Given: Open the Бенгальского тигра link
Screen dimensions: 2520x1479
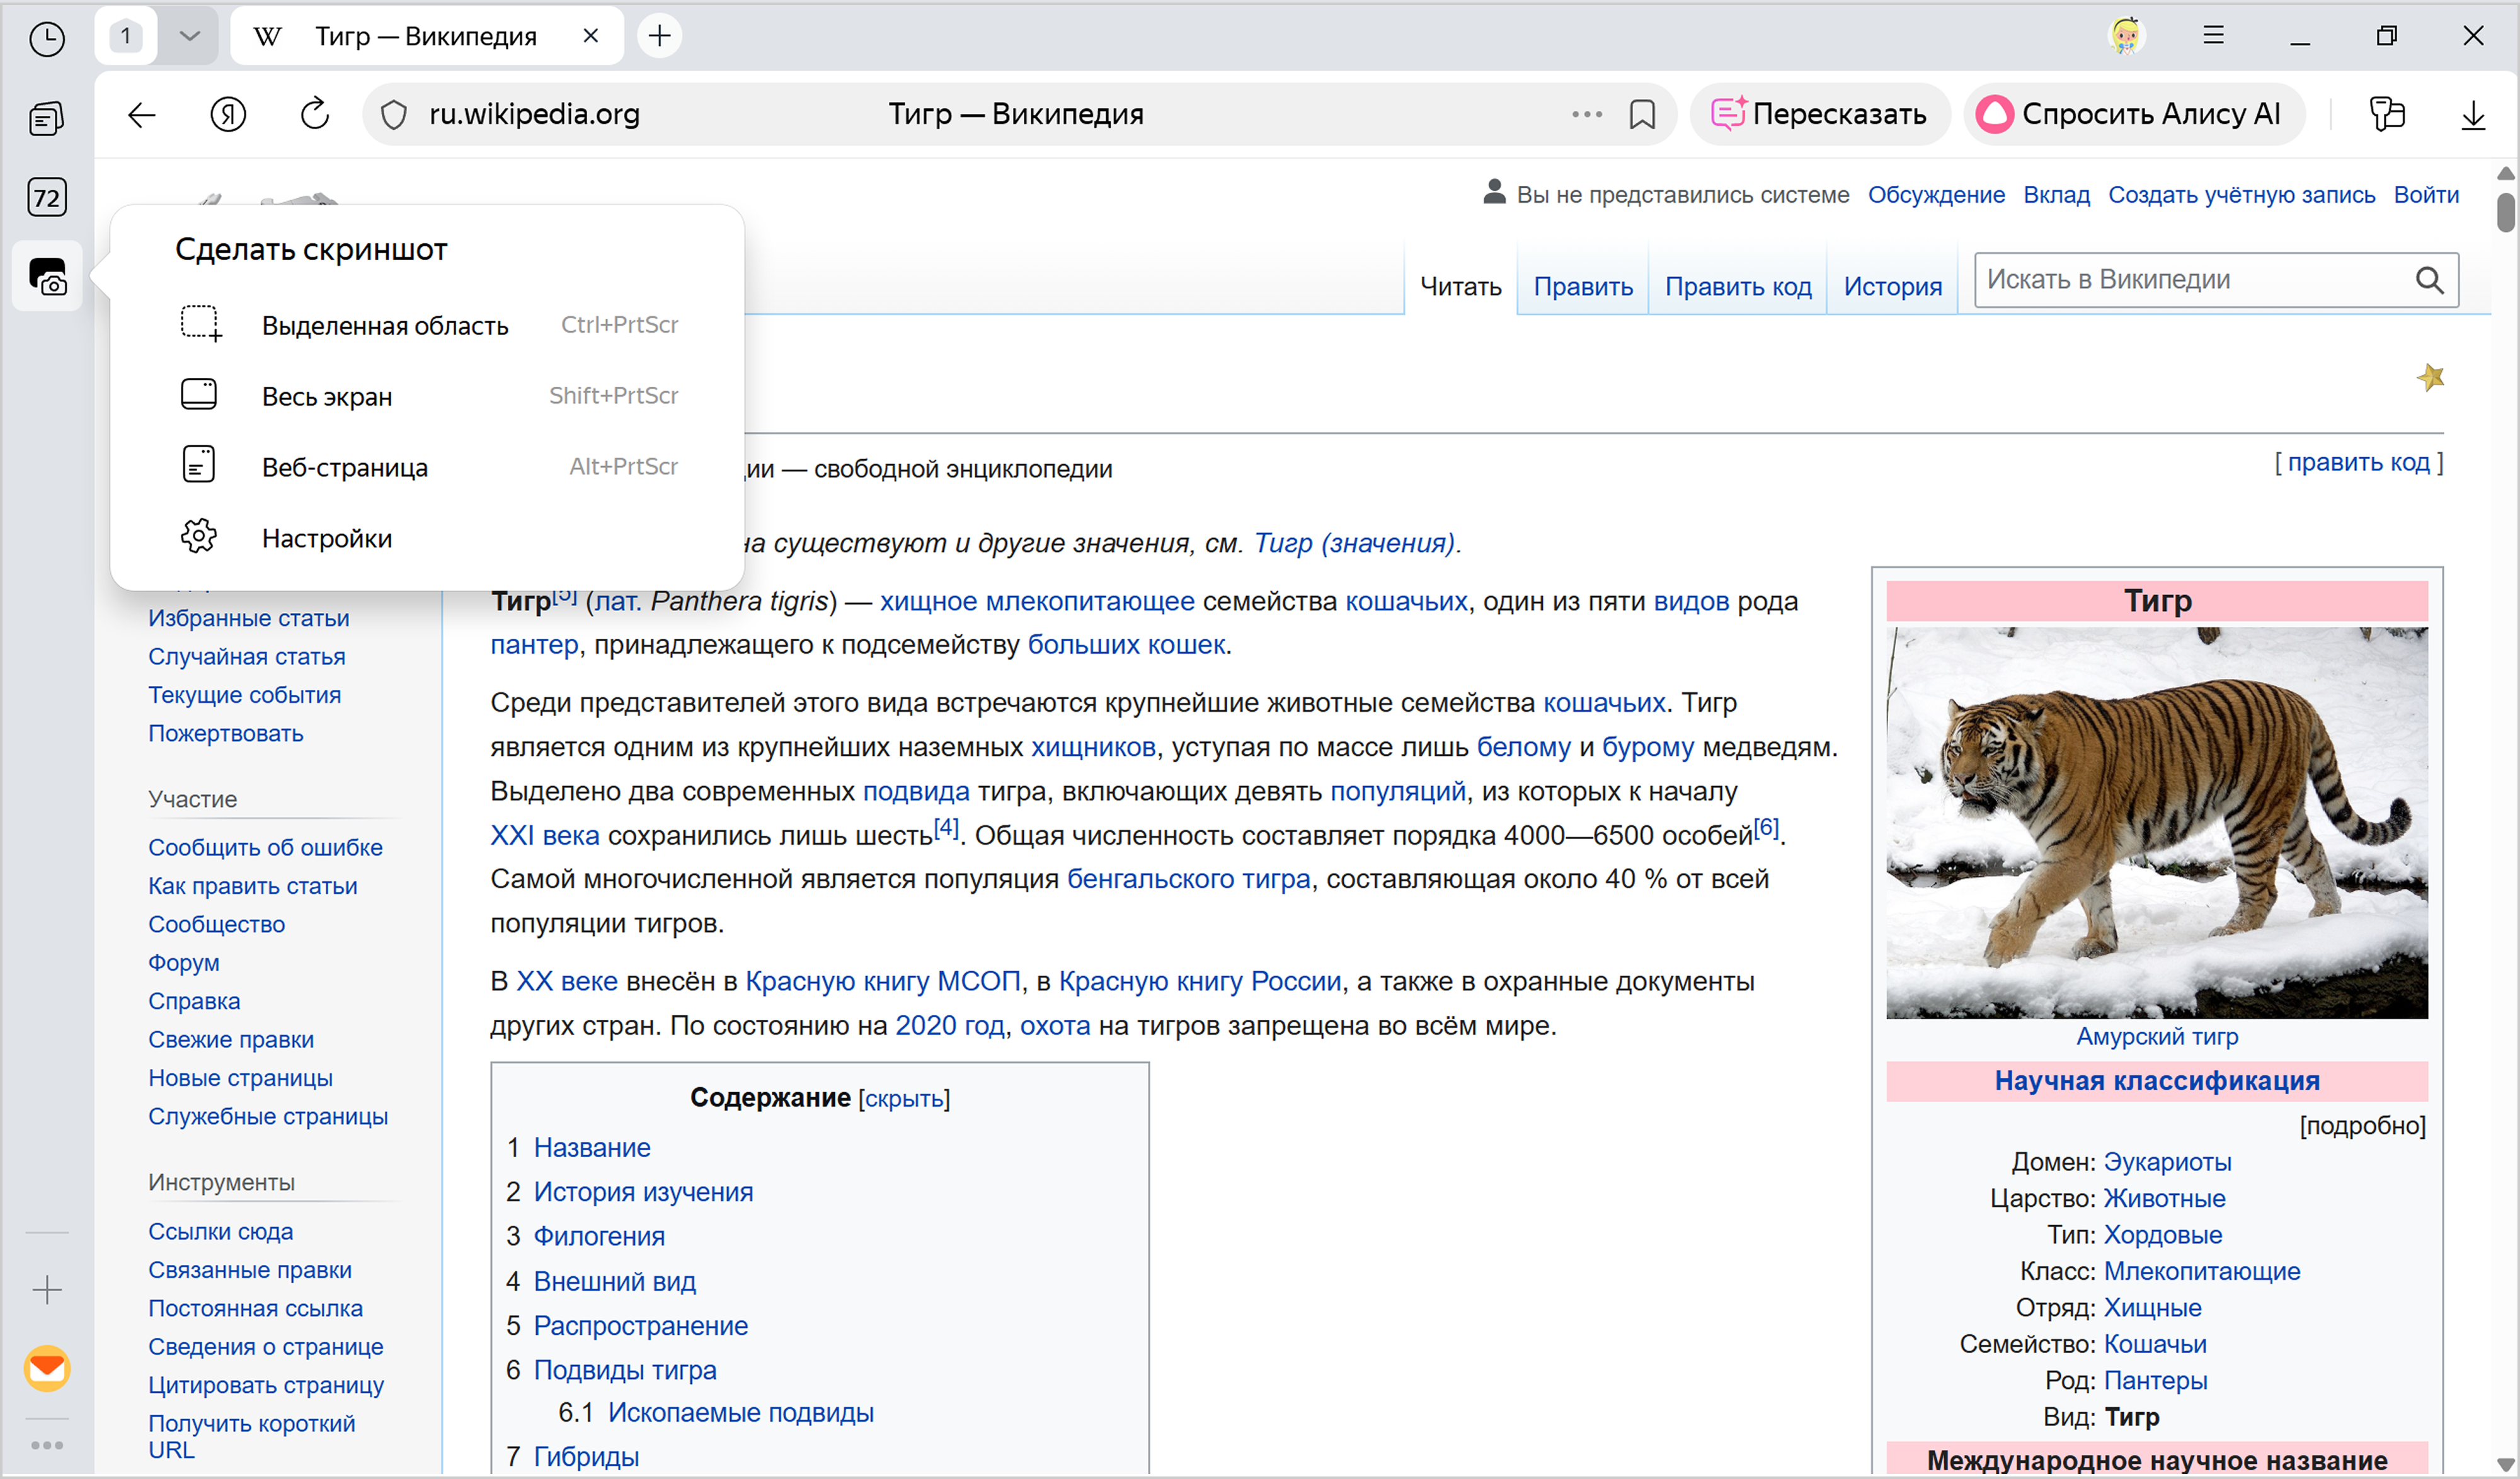Looking at the screenshot, I should click(1188, 879).
